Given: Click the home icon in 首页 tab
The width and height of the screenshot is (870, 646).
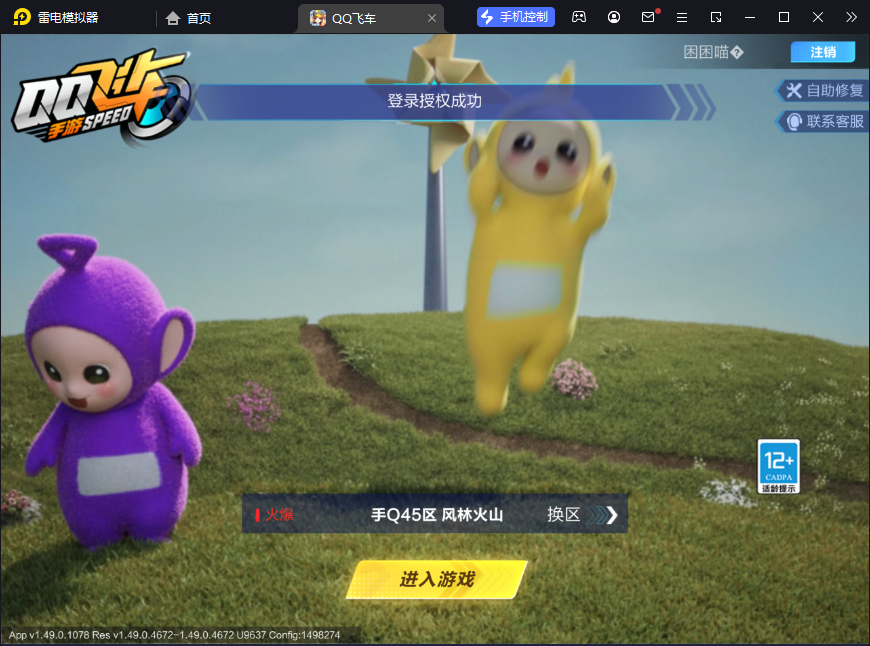Looking at the screenshot, I should [x=173, y=18].
